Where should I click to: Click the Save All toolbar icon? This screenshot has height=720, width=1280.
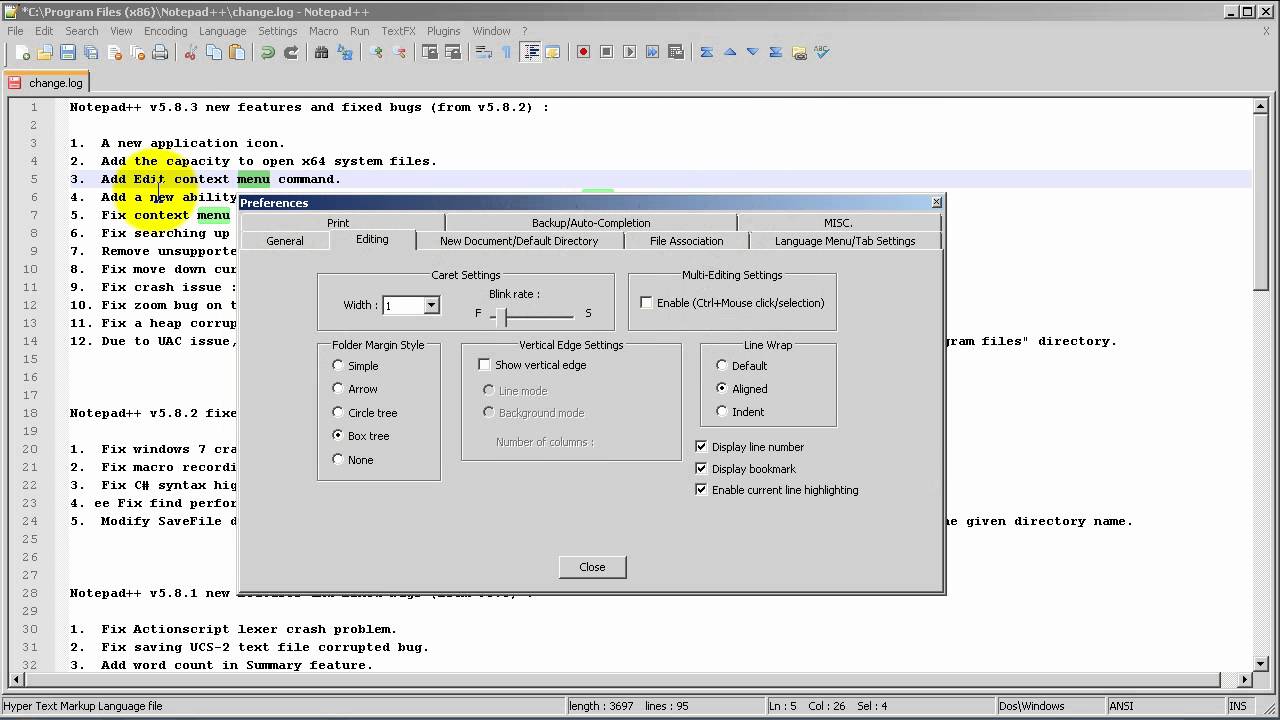91,52
